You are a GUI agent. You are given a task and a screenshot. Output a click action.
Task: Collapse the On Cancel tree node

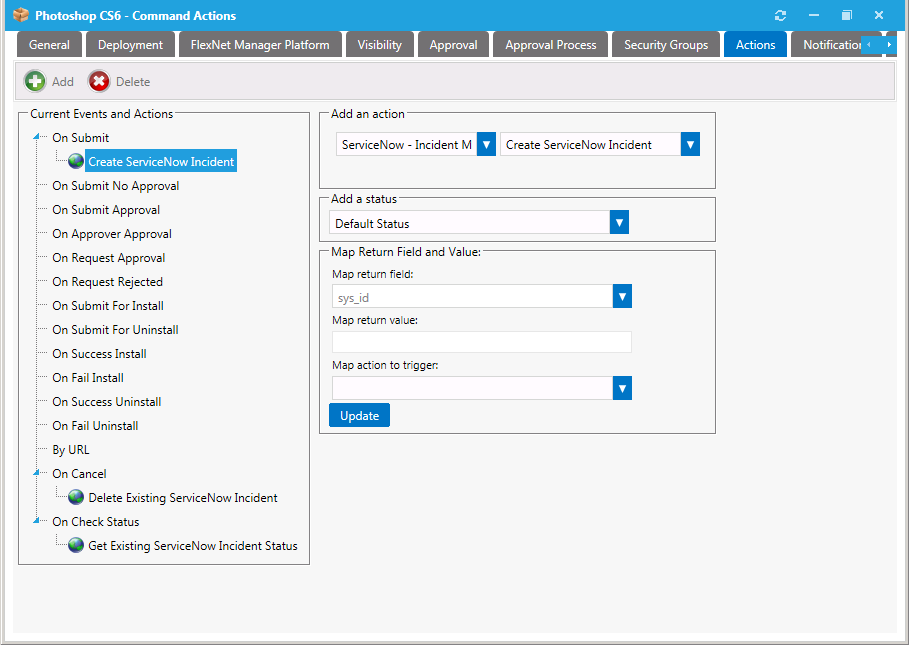tap(35, 473)
